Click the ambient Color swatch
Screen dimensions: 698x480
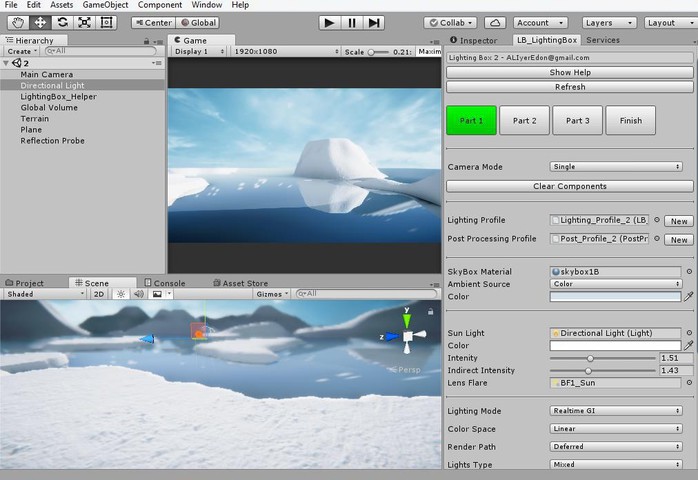coord(615,297)
